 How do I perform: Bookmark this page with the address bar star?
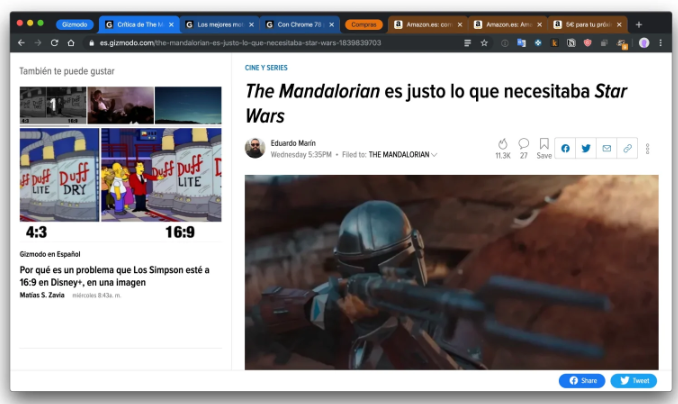[484, 43]
